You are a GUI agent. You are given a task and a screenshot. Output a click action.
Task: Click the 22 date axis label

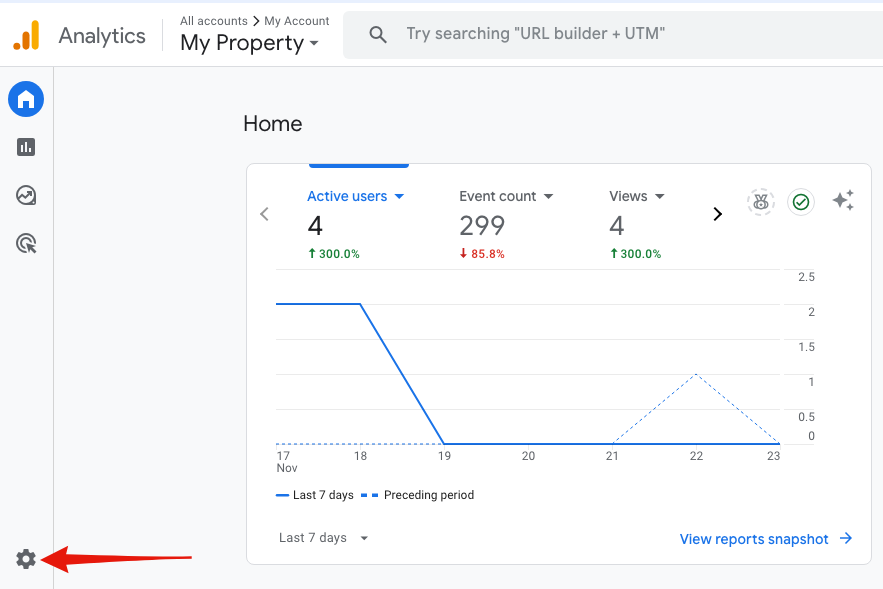coord(696,456)
